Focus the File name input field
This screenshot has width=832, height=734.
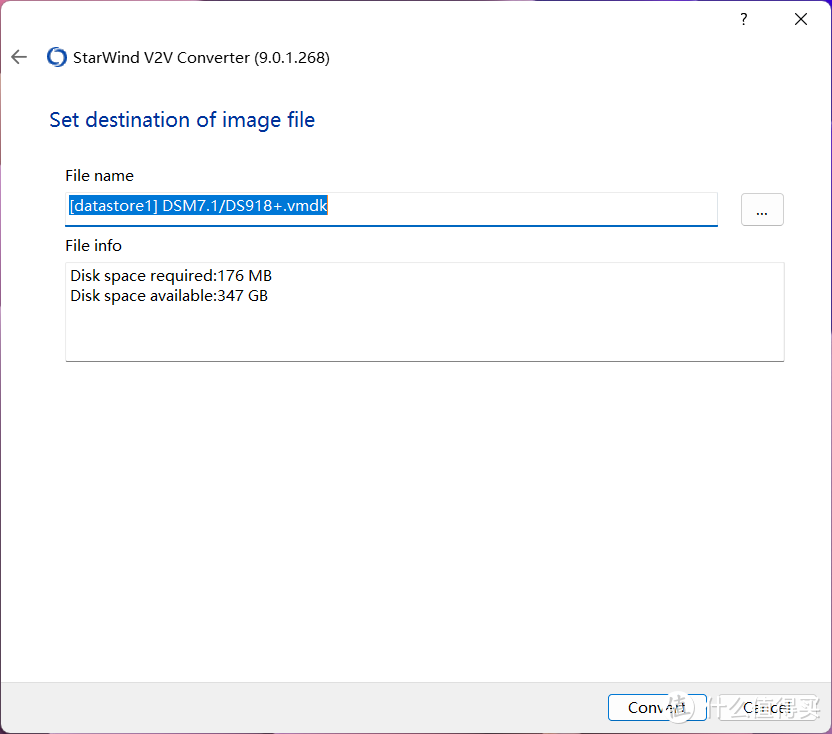[391, 209]
